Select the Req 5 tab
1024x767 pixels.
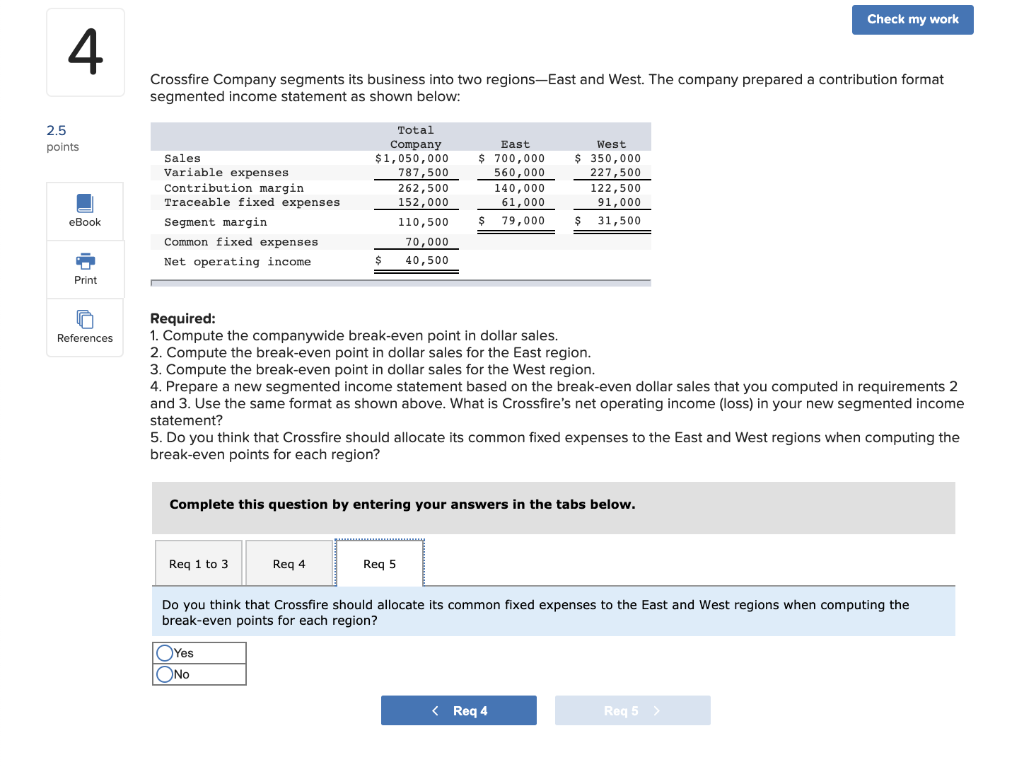tap(379, 563)
